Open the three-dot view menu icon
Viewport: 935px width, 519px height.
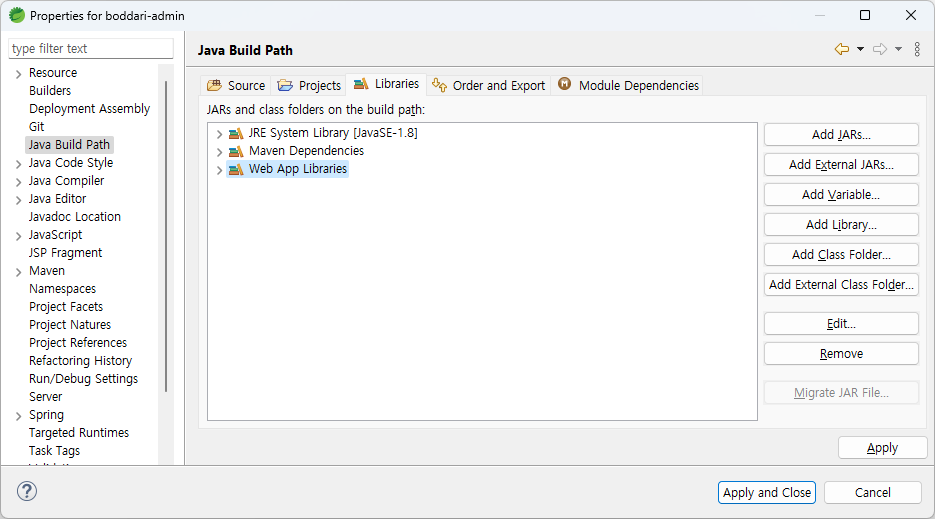coord(917,50)
